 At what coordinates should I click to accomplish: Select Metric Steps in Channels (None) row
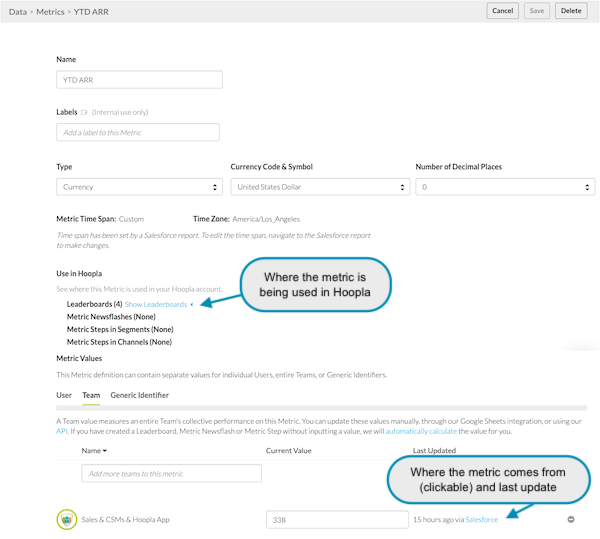tap(119, 342)
